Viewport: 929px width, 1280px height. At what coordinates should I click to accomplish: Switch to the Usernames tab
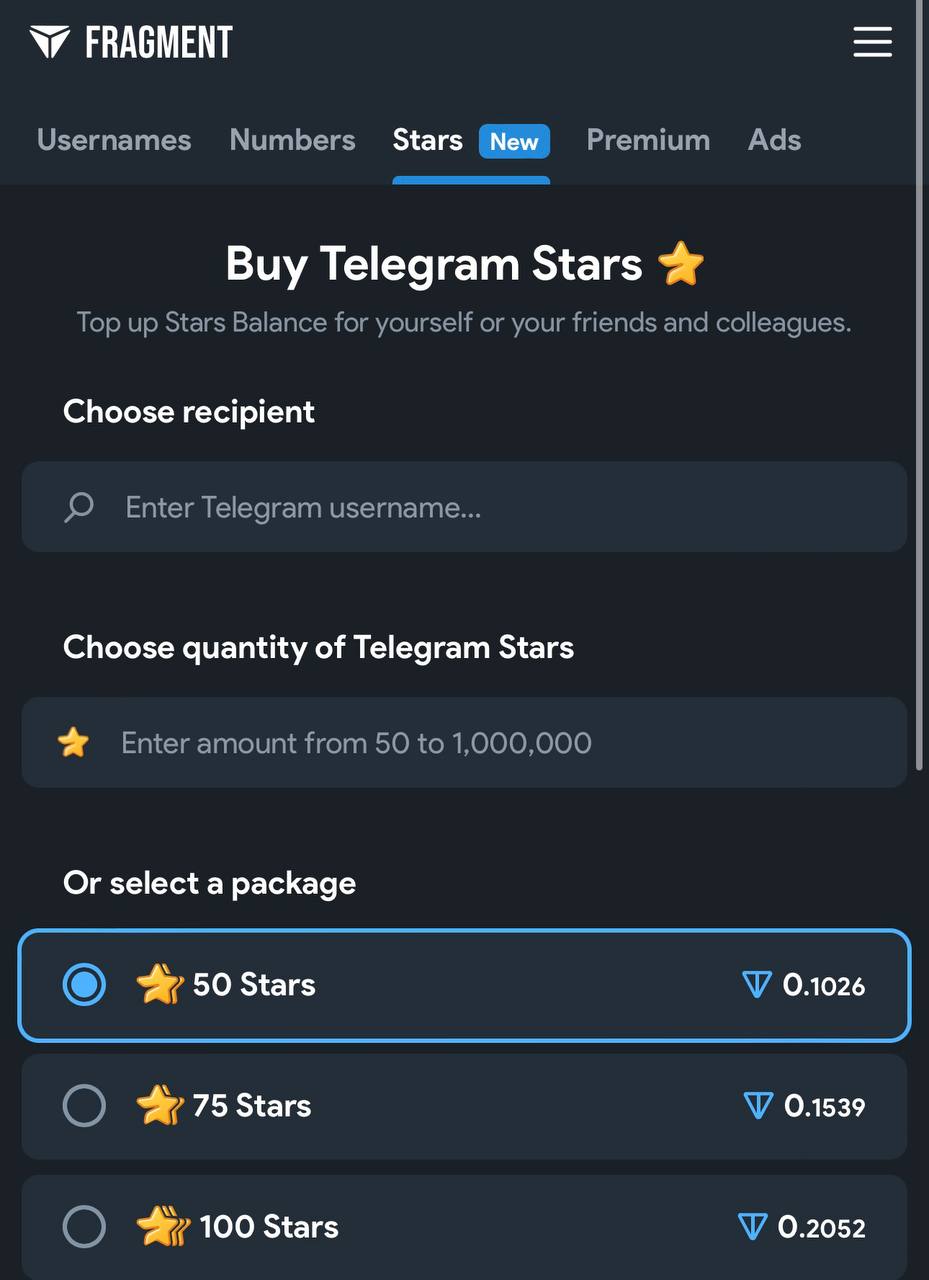coord(114,140)
